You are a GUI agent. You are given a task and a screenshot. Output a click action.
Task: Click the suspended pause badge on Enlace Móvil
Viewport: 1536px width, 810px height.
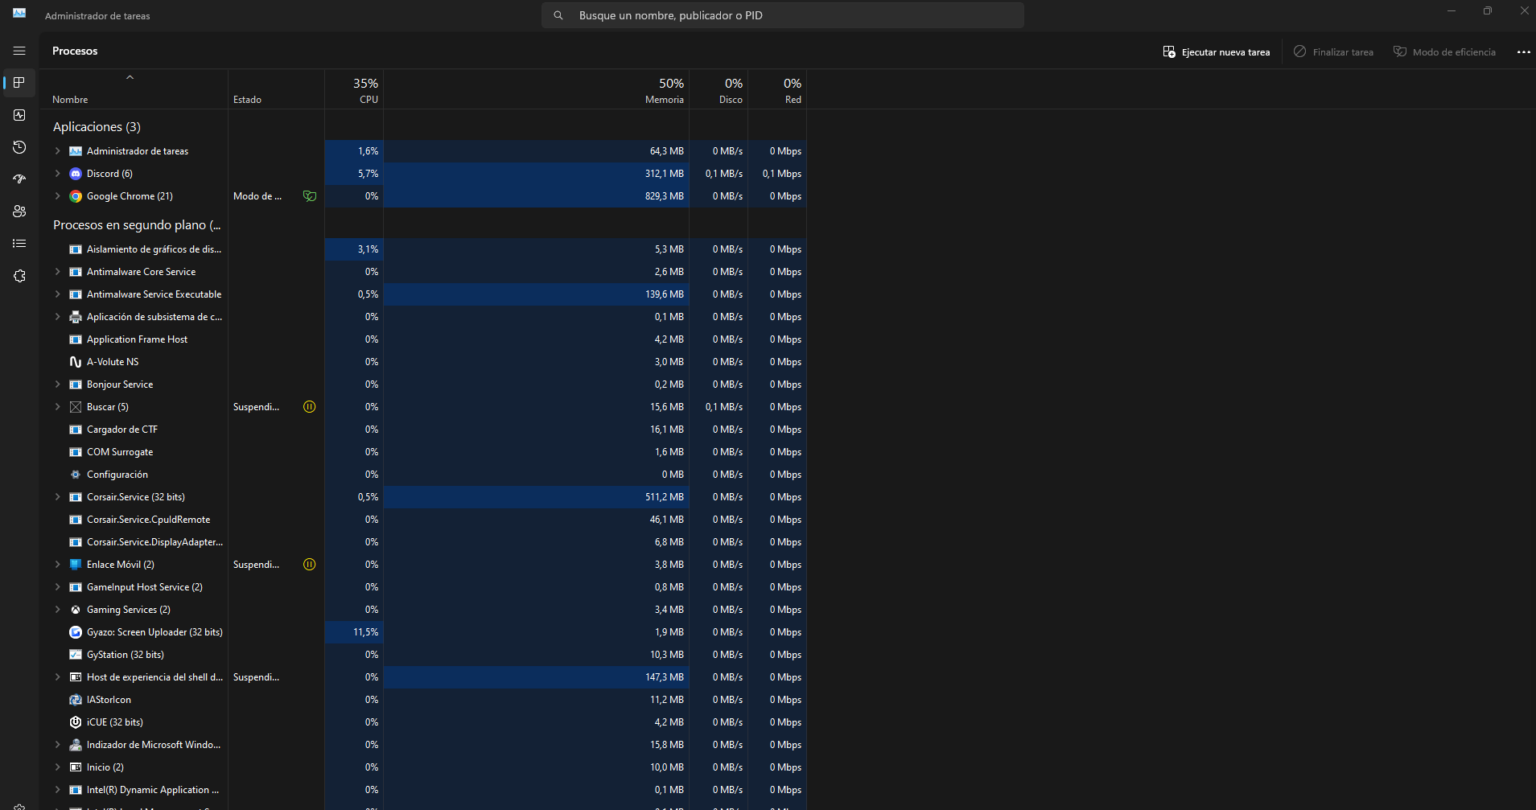309,564
